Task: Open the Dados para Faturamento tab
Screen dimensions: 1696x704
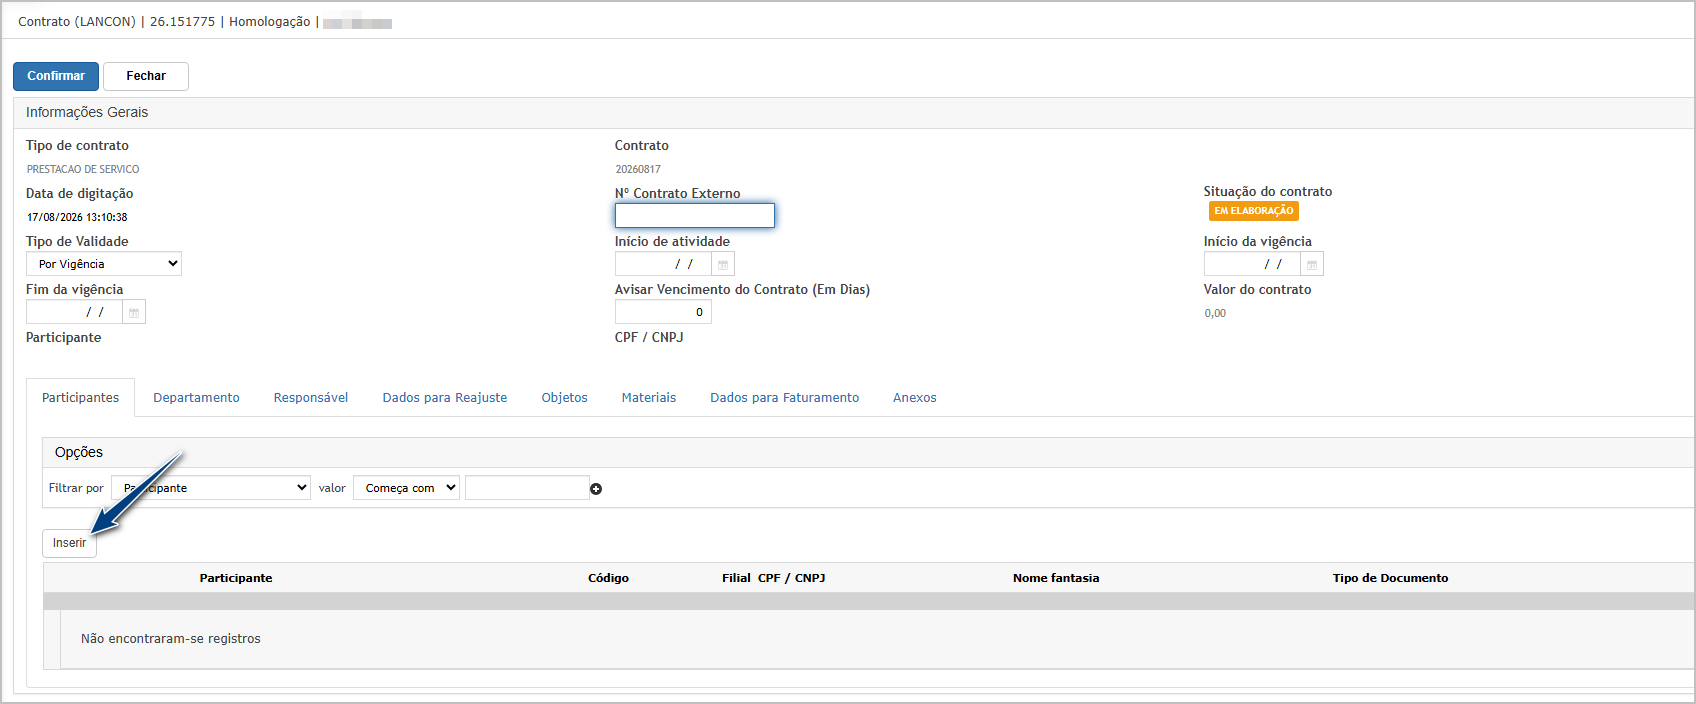Action: tap(785, 398)
